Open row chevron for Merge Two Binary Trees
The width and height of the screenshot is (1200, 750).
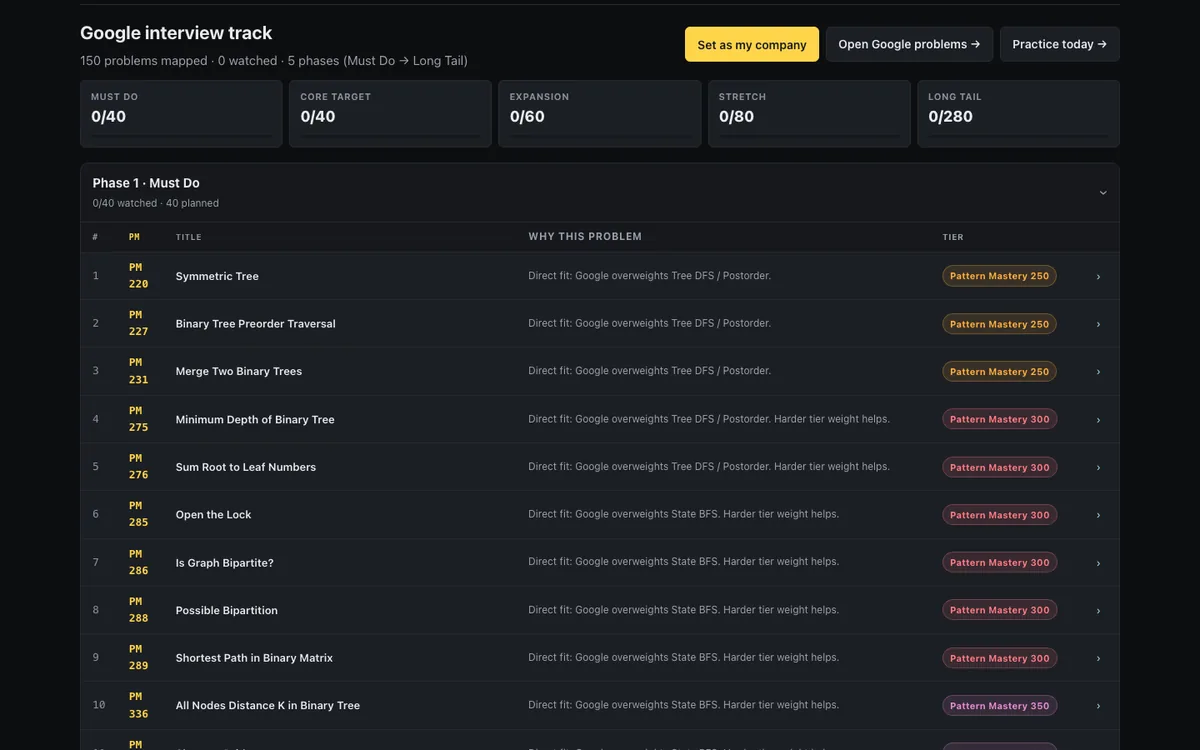click(1098, 372)
